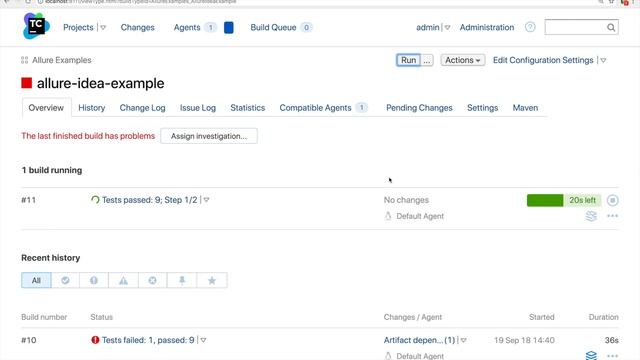Filter history by failed builds
This screenshot has width=640, height=360.
[x=94, y=280]
